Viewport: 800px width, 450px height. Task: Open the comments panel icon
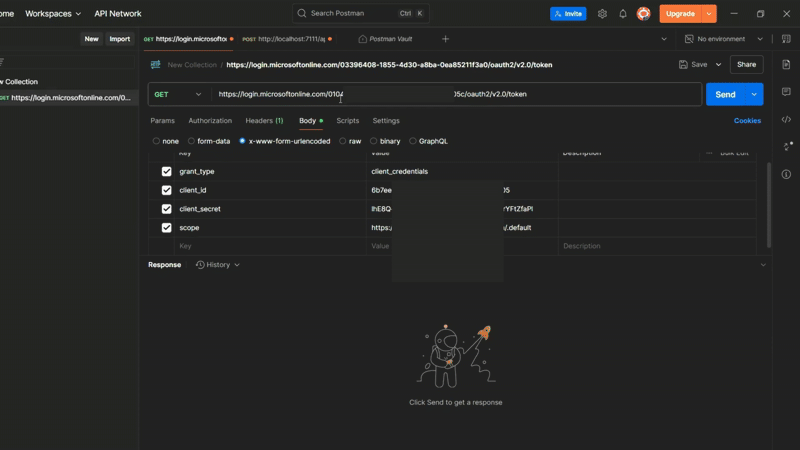click(x=786, y=92)
